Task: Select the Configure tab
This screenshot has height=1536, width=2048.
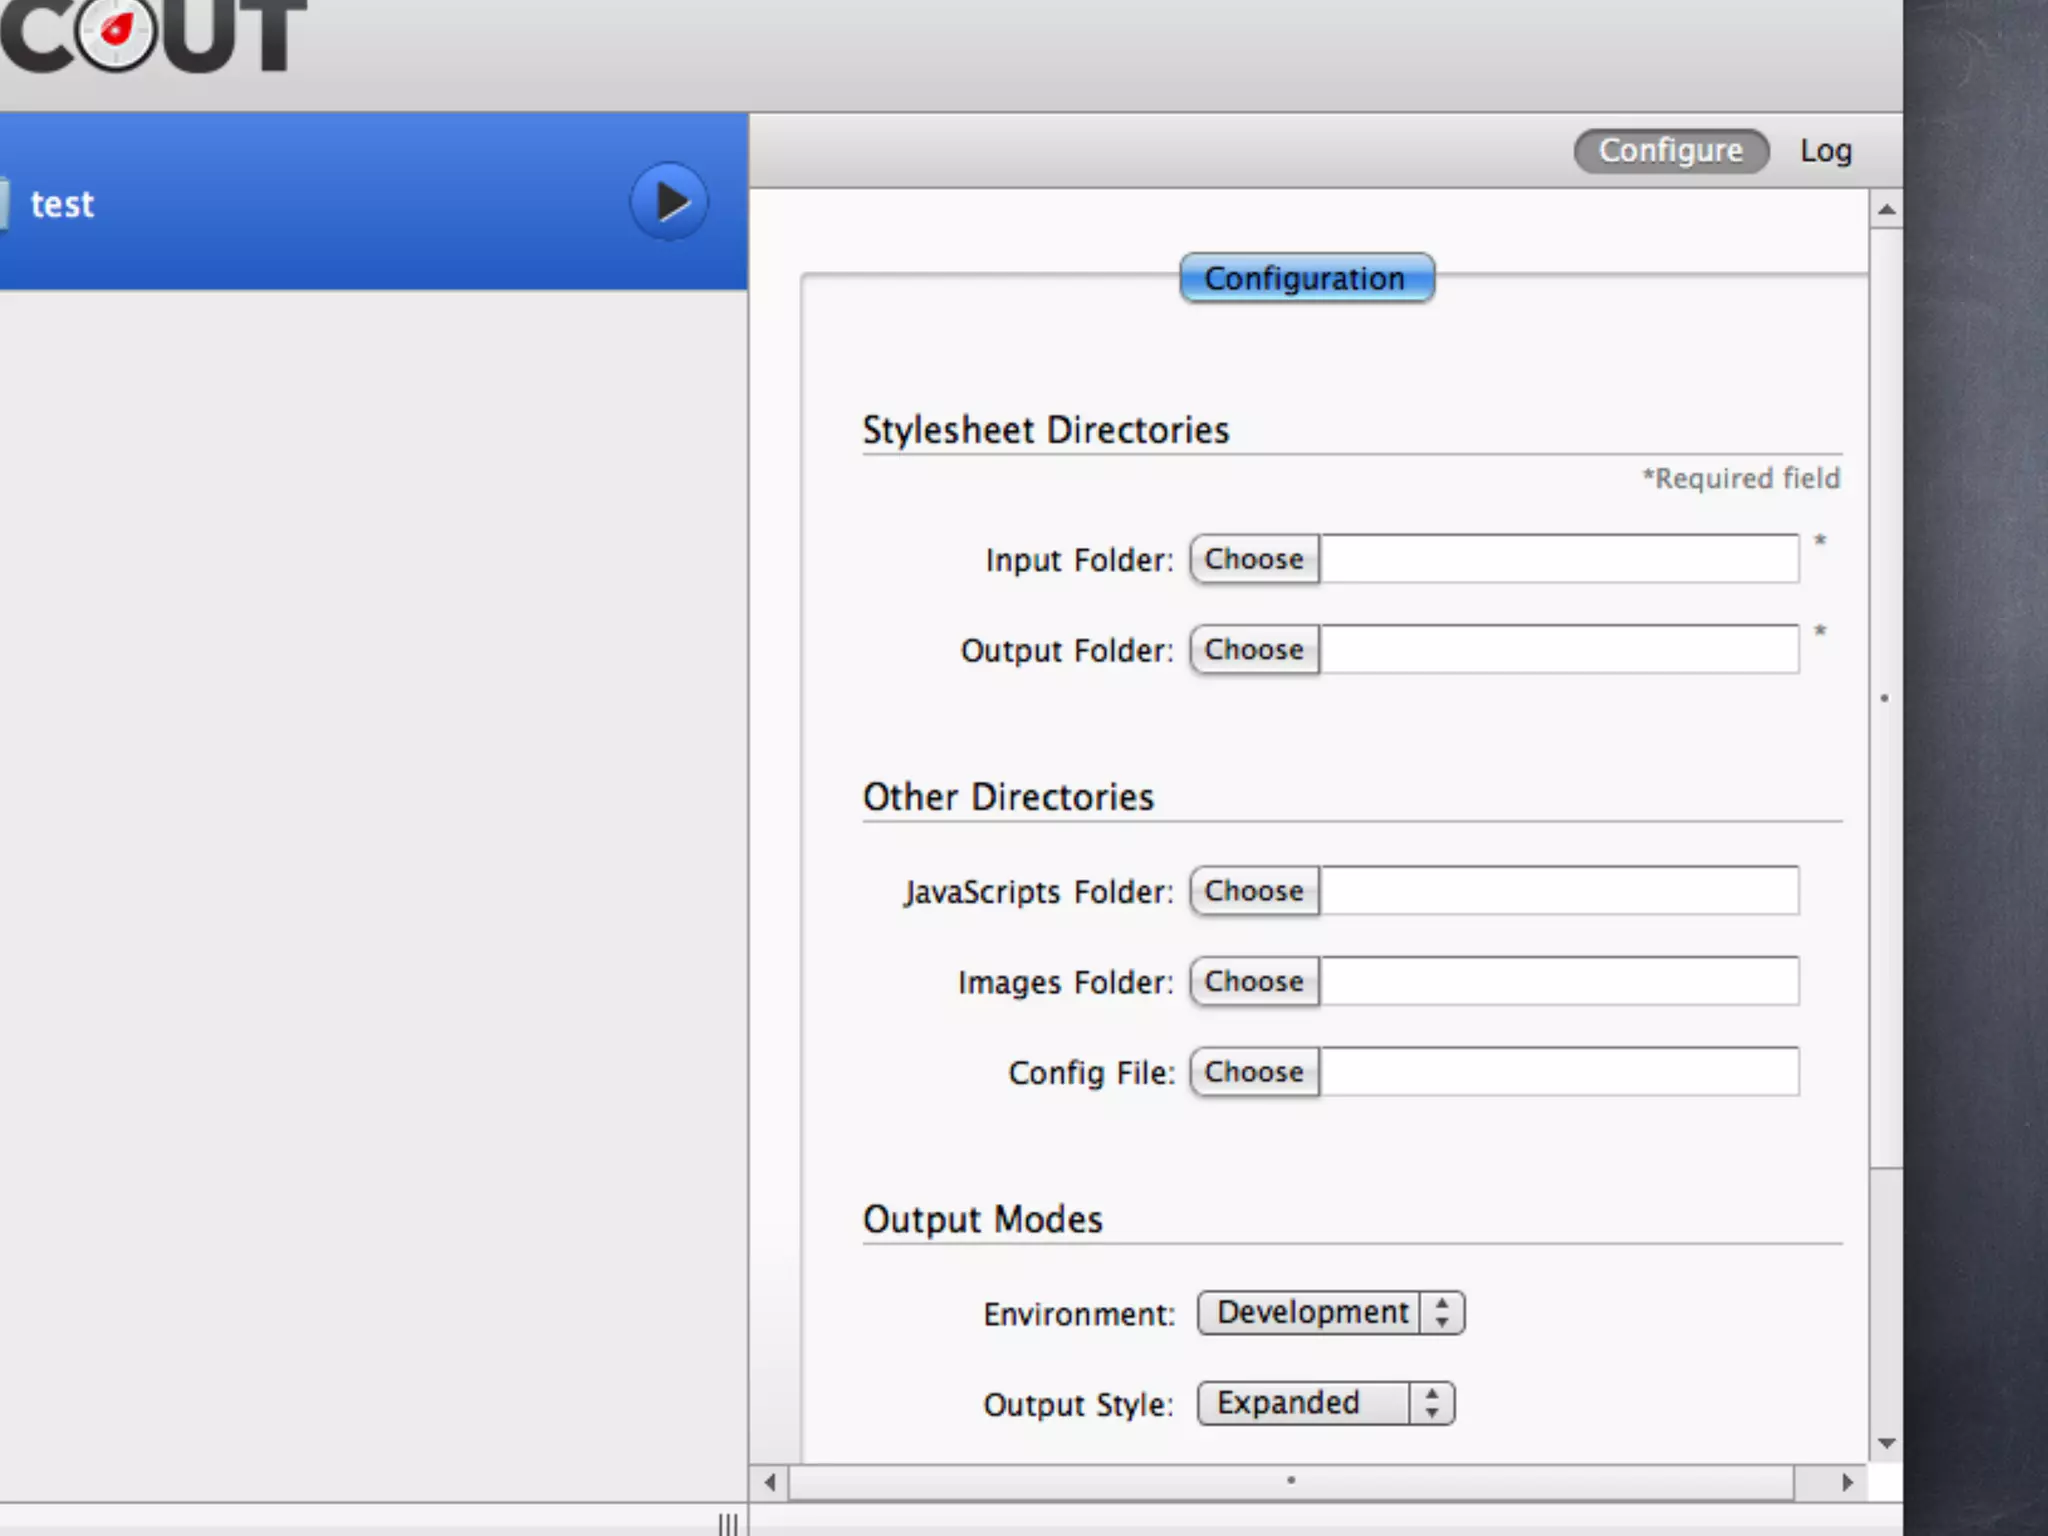Action: 1670,151
